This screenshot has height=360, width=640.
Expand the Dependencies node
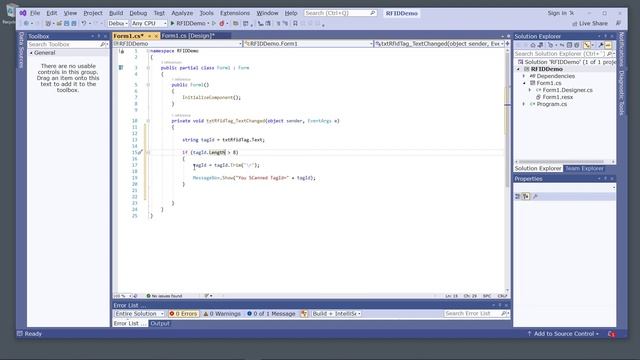coord(524,76)
